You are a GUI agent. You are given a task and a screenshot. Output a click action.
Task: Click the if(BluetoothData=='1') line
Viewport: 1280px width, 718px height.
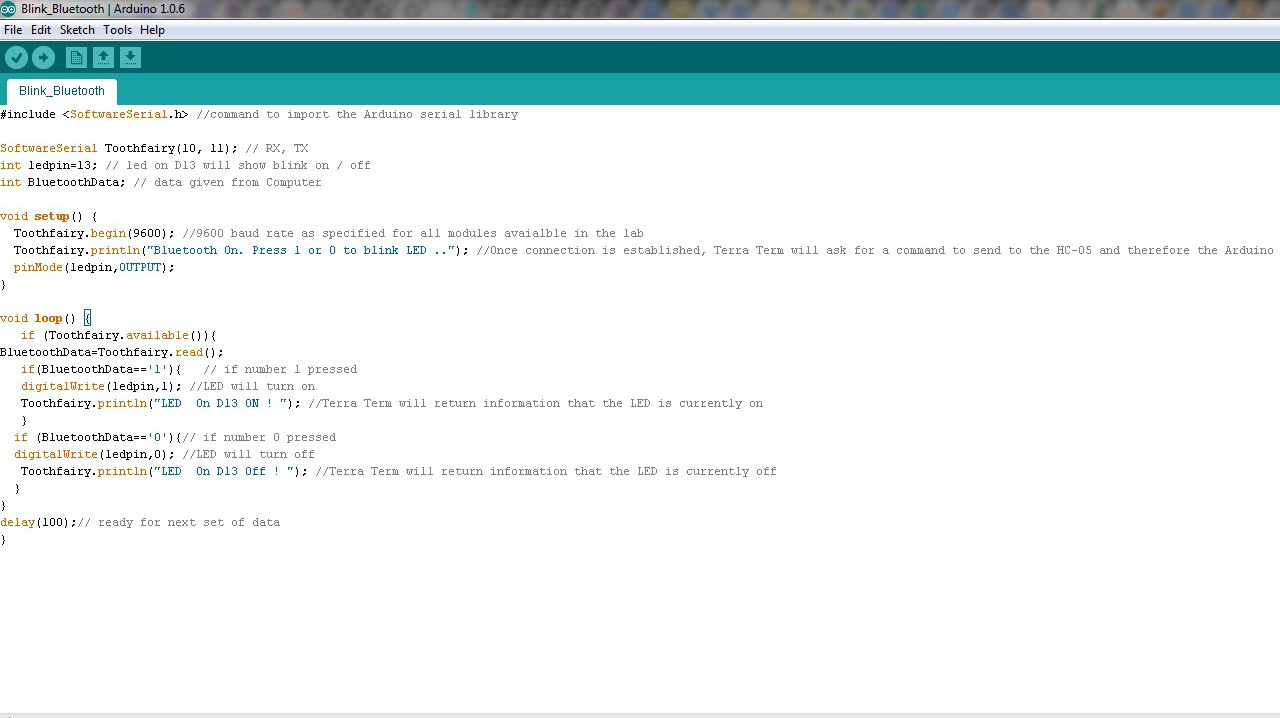(x=189, y=369)
